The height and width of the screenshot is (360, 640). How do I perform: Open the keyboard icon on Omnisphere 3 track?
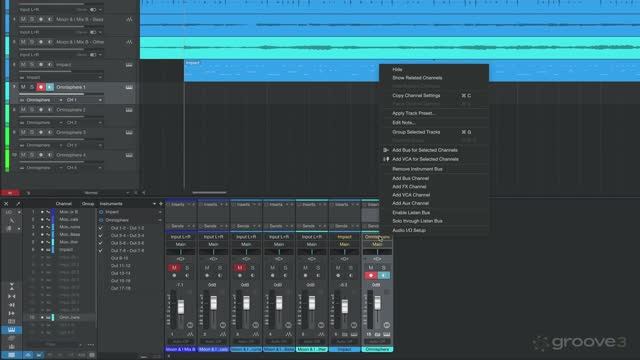[129, 132]
